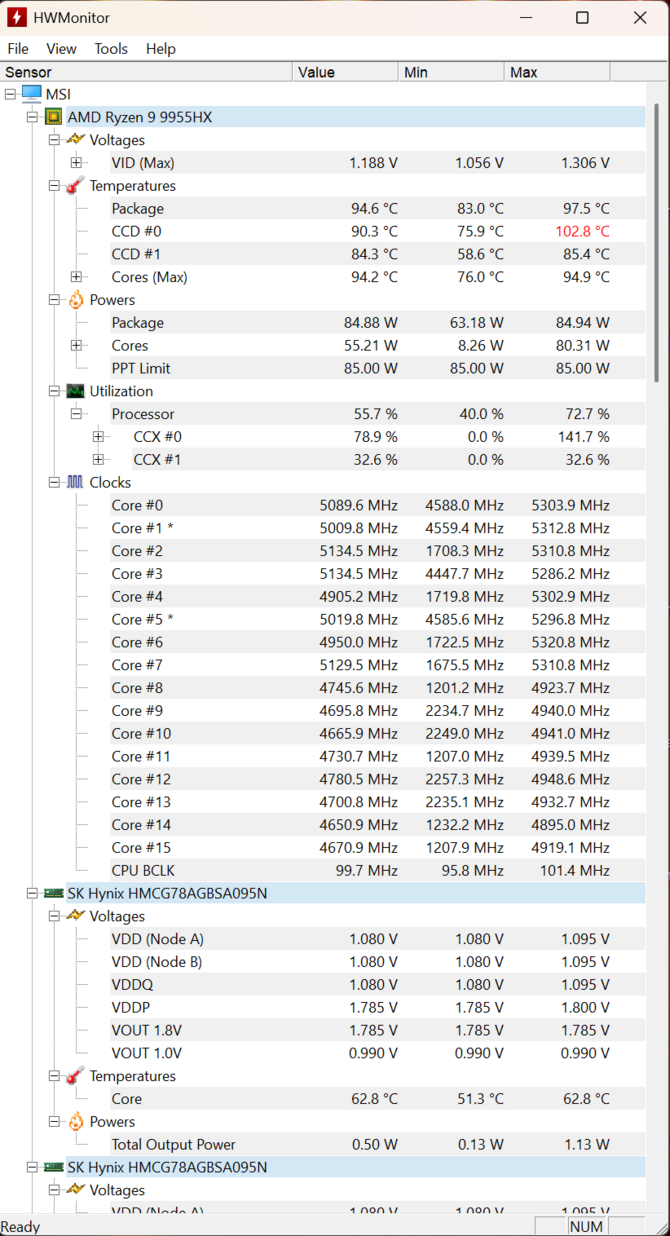Click the red 102.8 °C max value
The width and height of the screenshot is (670, 1236).
coord(582,231)
